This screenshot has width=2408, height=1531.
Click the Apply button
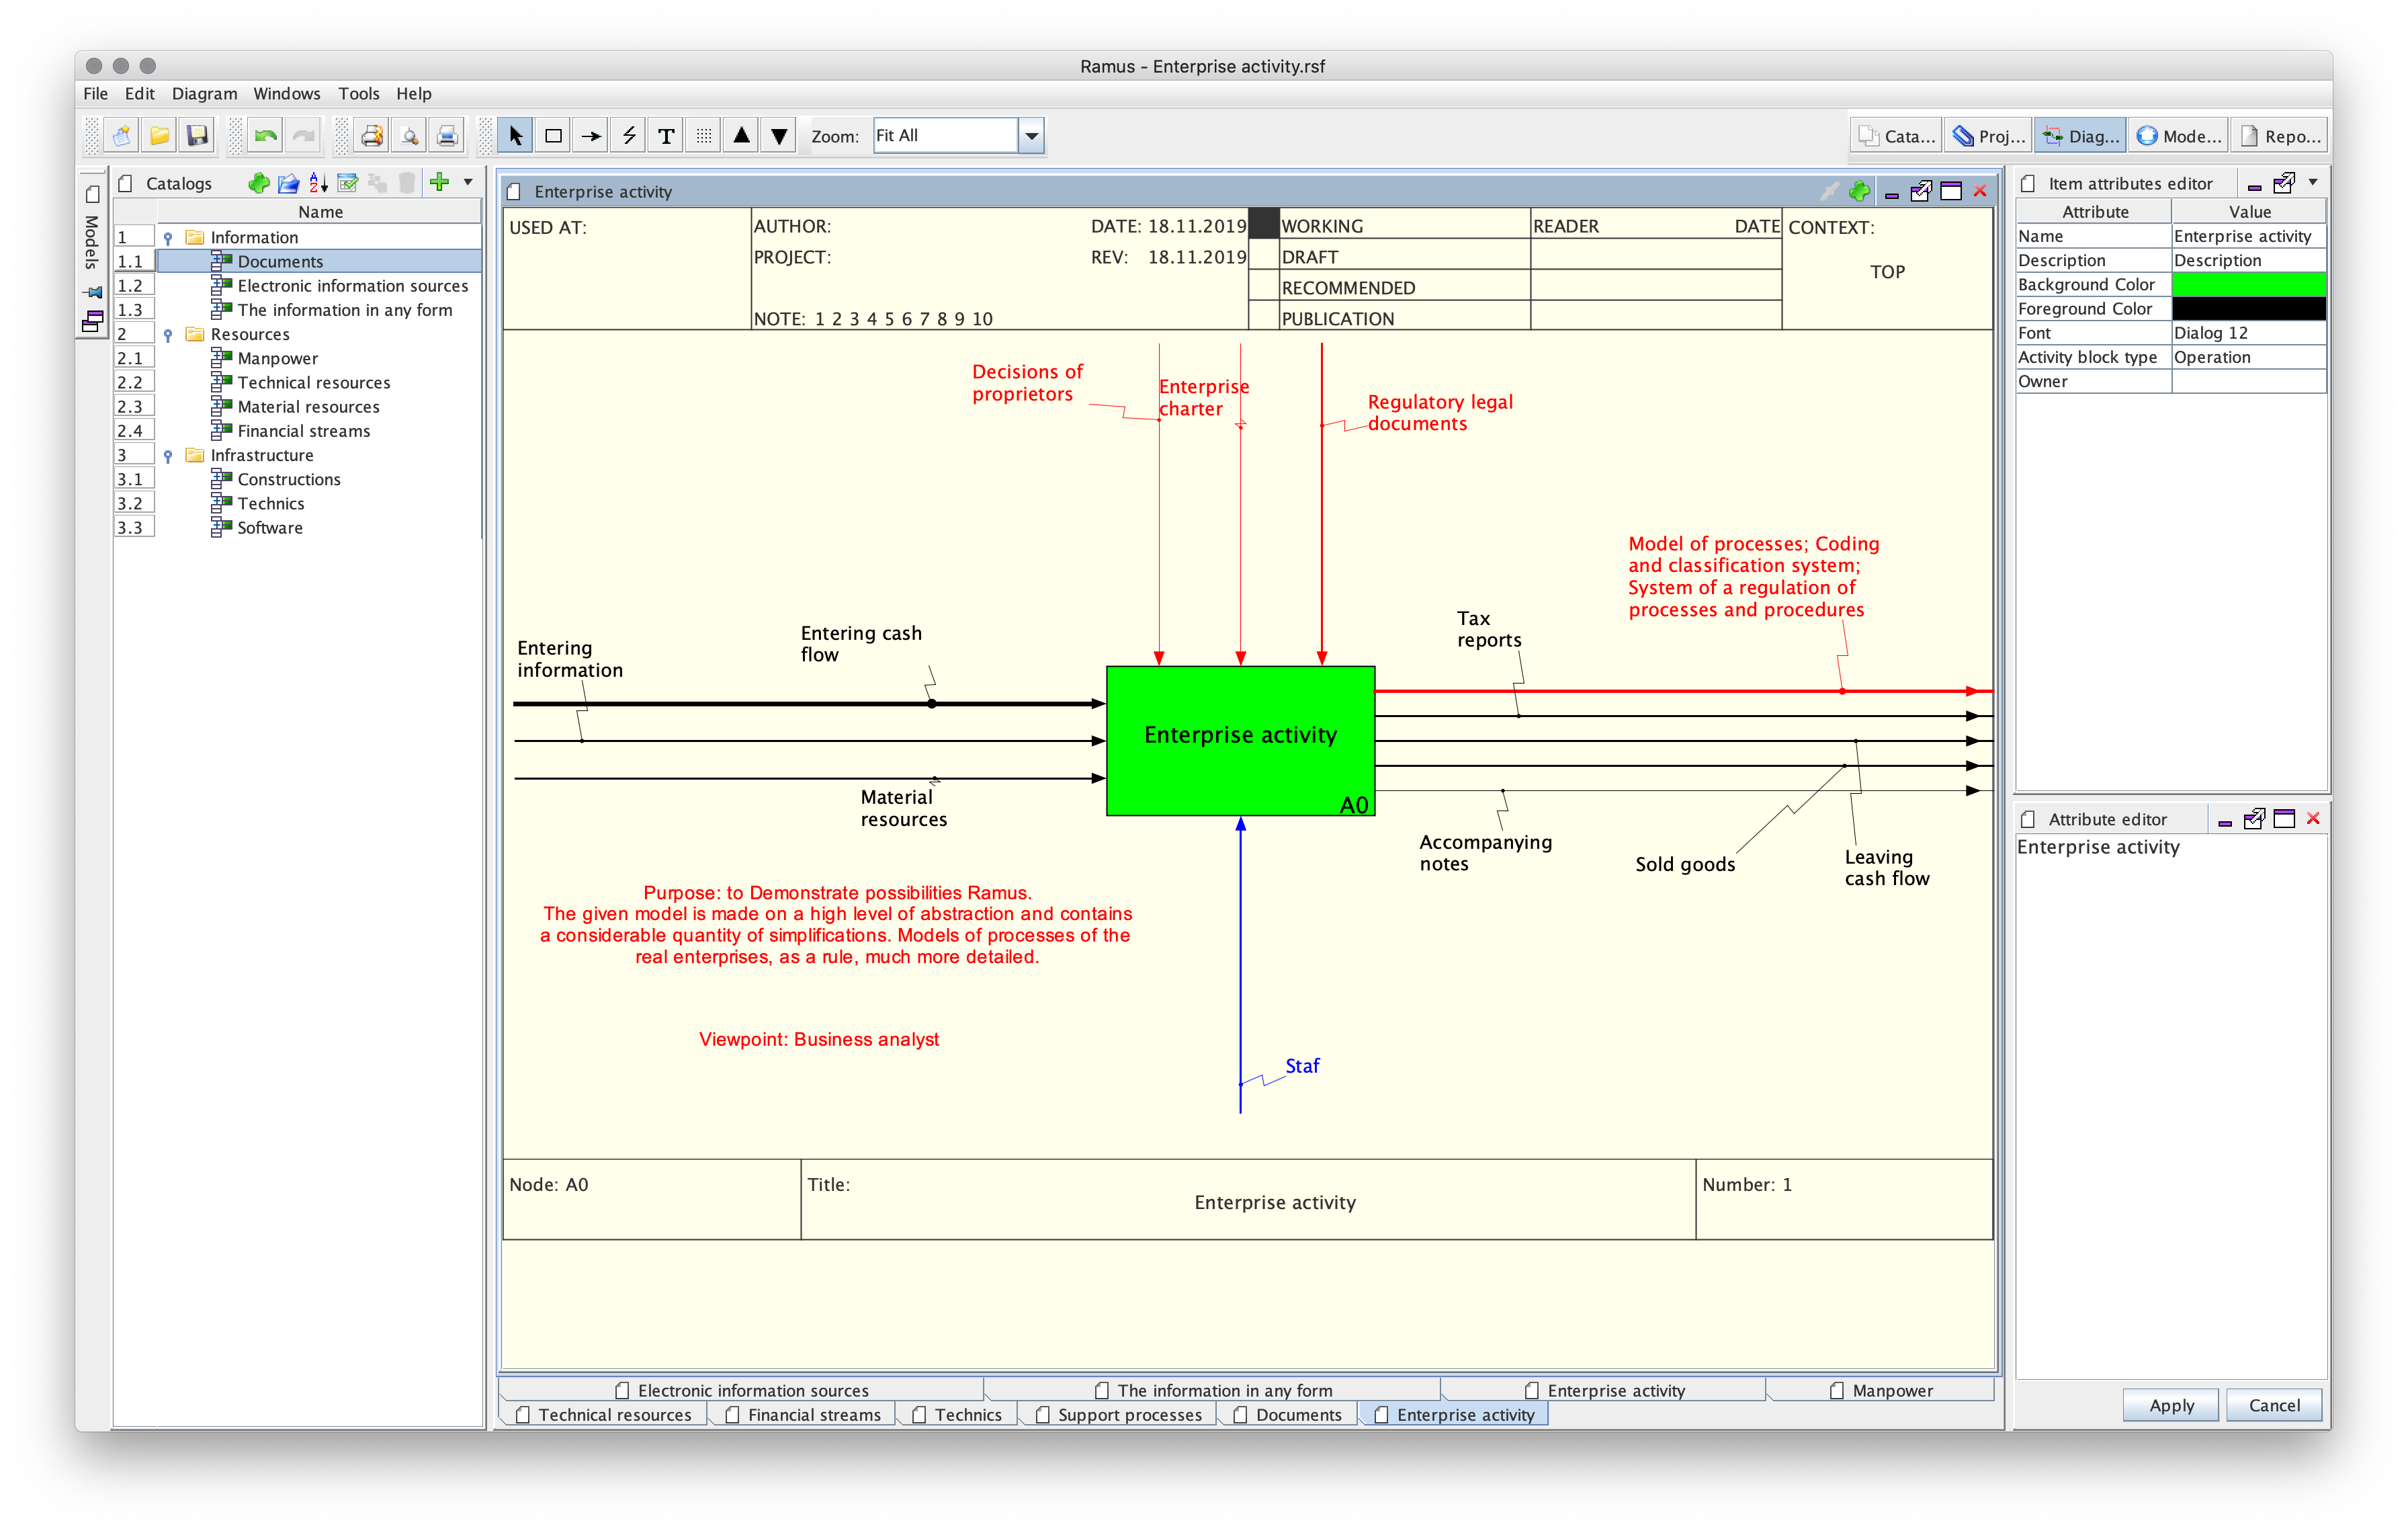coord(2171,1405)
